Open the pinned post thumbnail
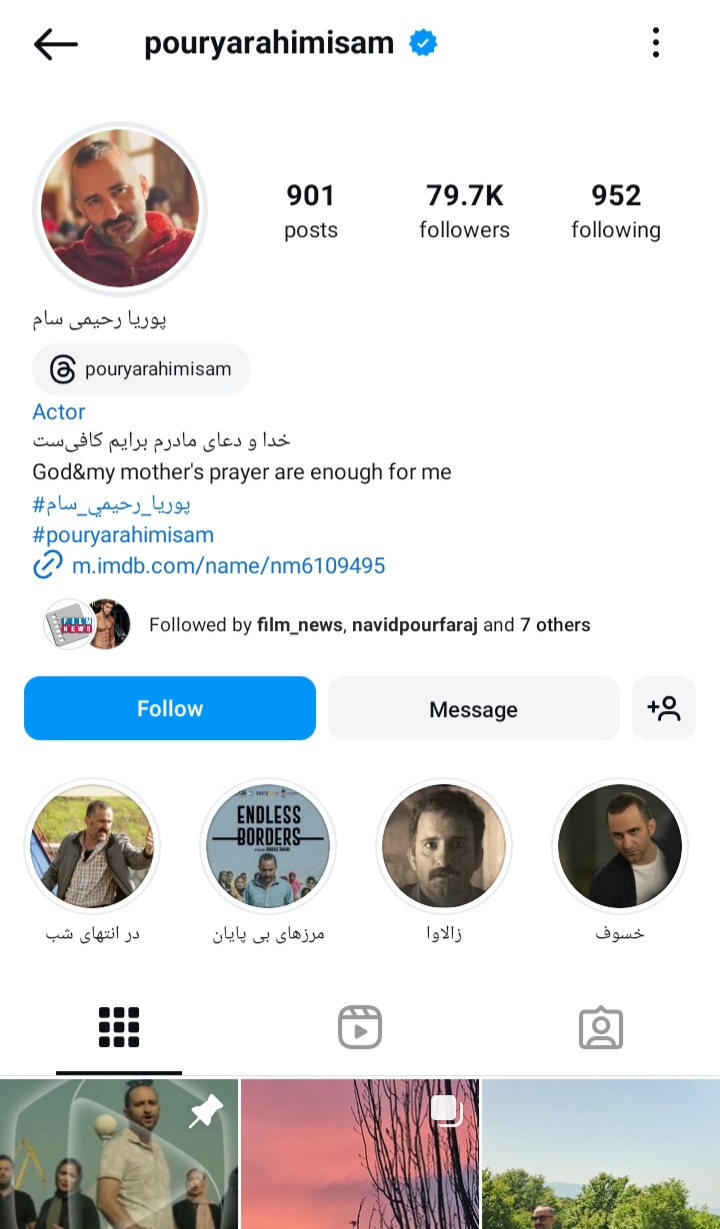Viewport: 720px width, 1229px height. coord(119,1154)
